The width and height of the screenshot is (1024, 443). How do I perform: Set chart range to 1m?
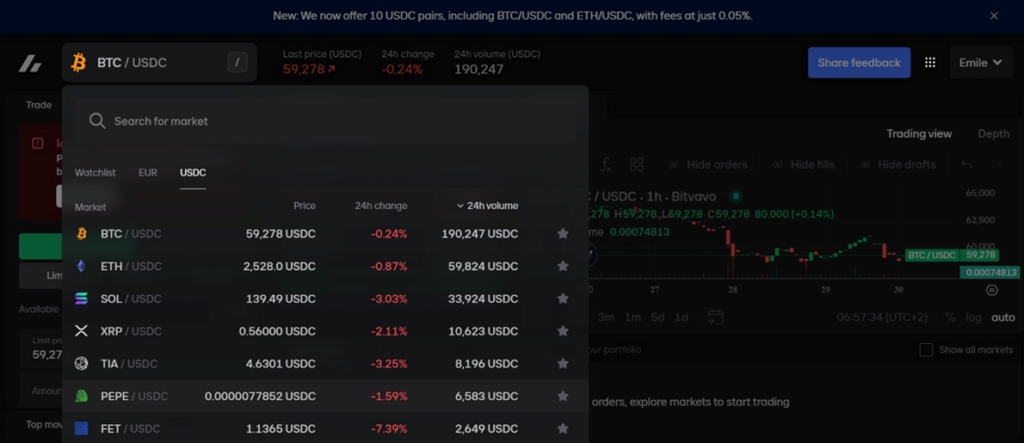click(632, 317)
